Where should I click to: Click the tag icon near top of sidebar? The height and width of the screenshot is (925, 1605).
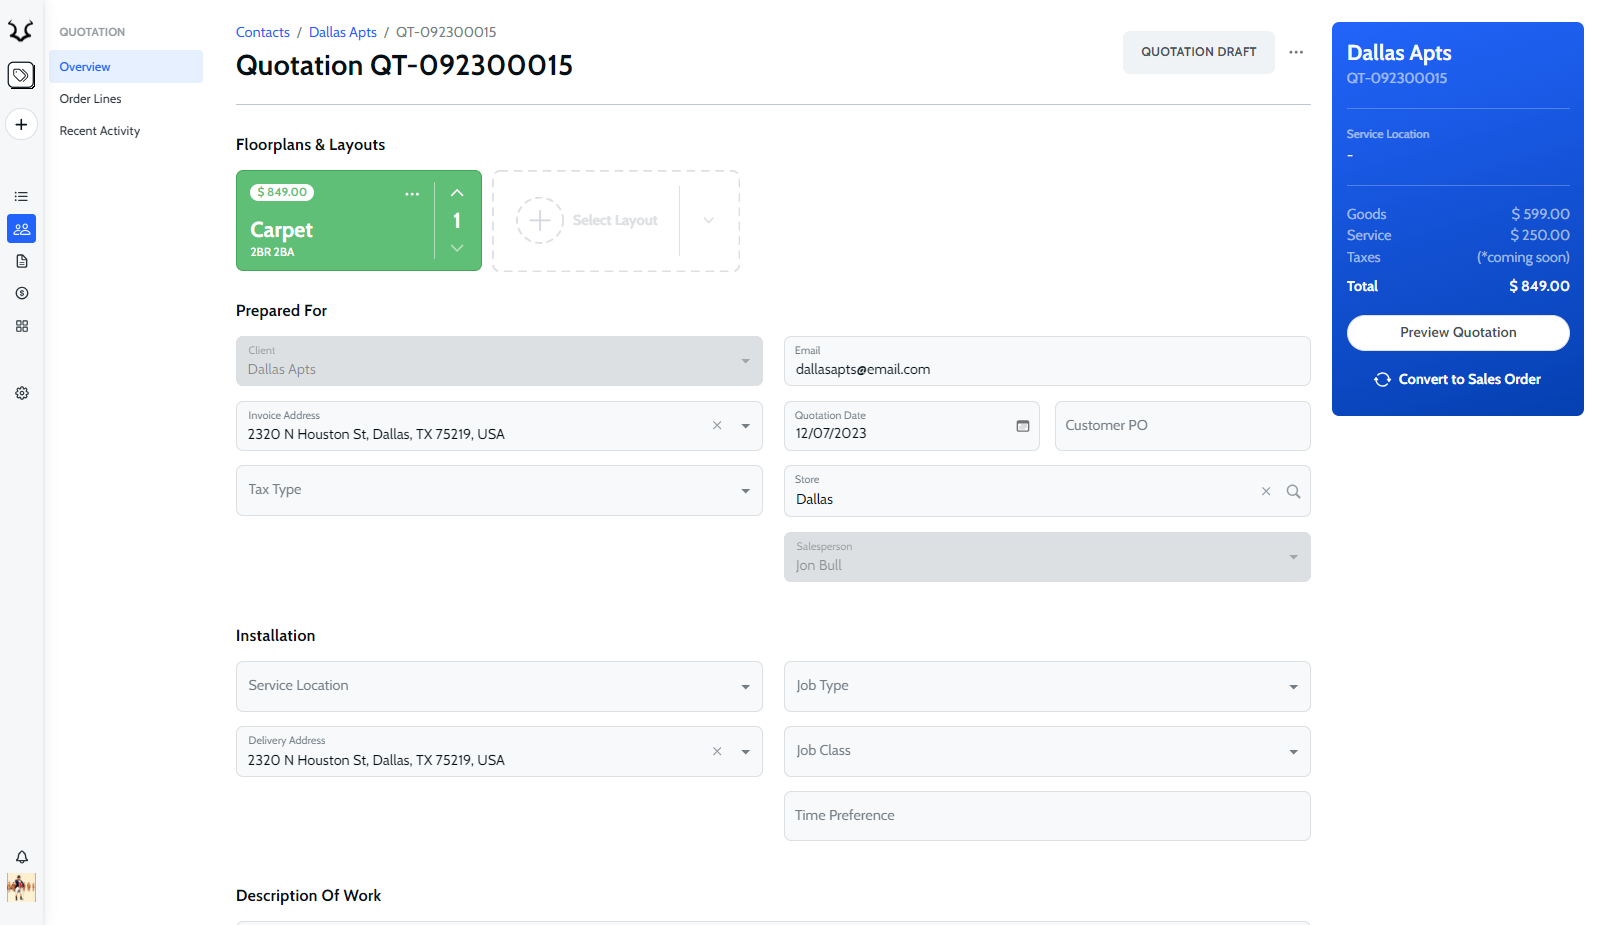click(21, 75)
